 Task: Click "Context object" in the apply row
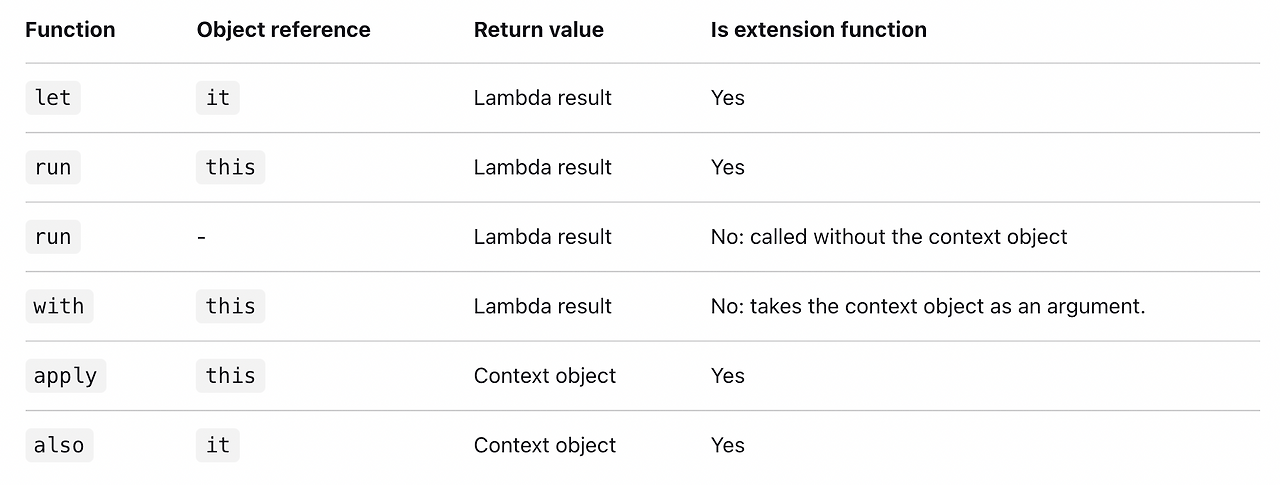tap(545, 376)
